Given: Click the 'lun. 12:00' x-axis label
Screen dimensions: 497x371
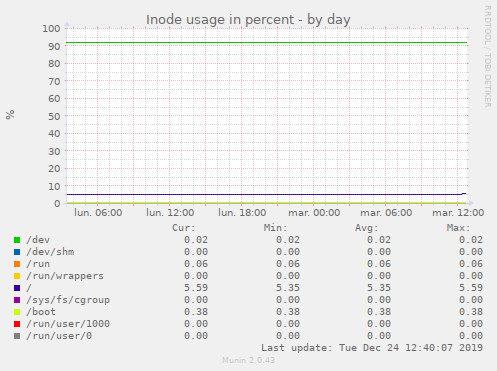Looking at the screenshot, I should tap(170, 213).
